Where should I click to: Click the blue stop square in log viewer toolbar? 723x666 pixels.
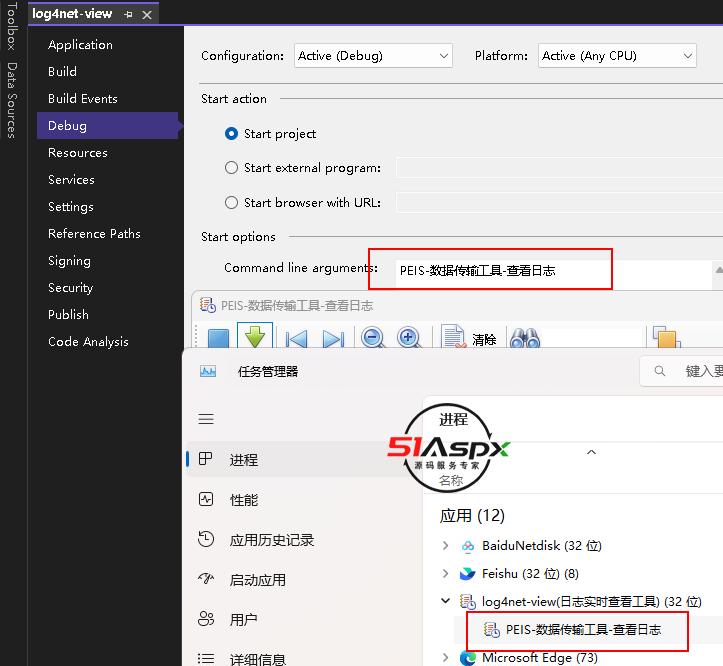pyautogui.click(x=218, y=338)
